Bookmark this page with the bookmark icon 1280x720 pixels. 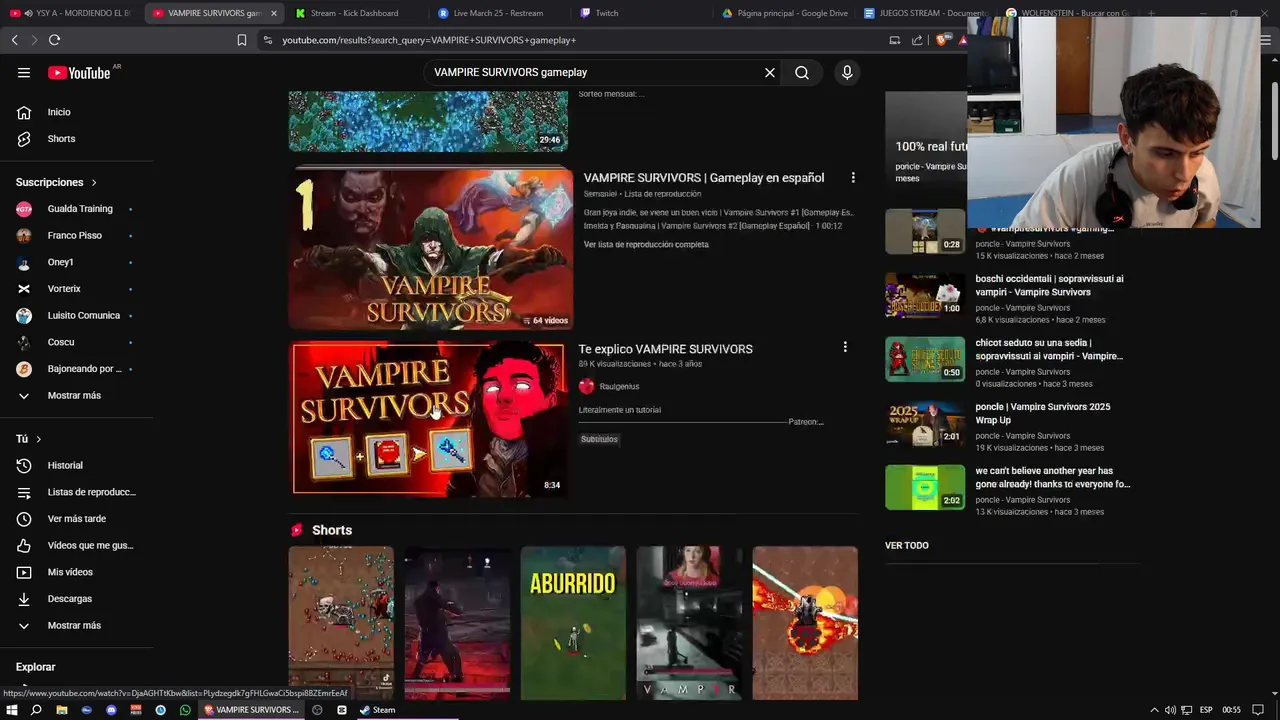tap(241, 40)
